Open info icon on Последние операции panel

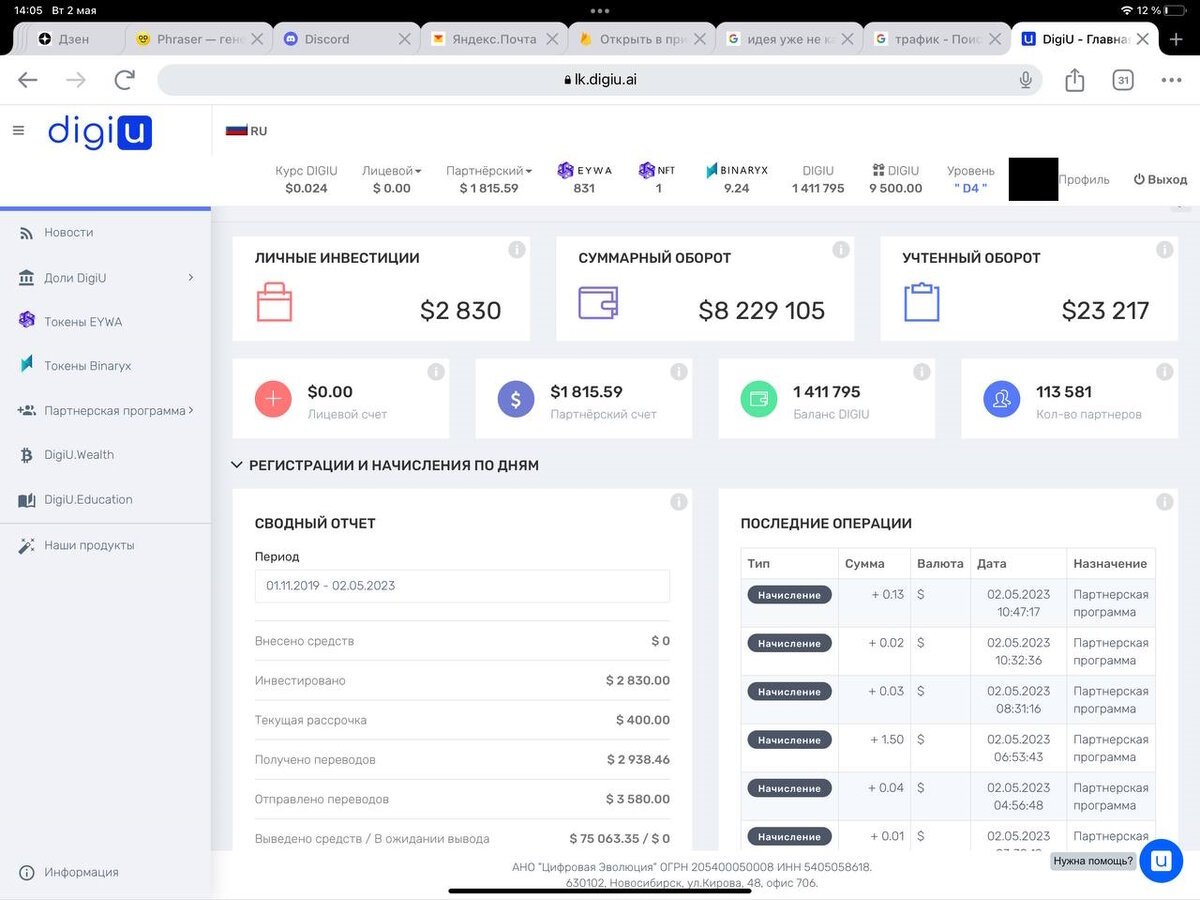coord(1165,502)
